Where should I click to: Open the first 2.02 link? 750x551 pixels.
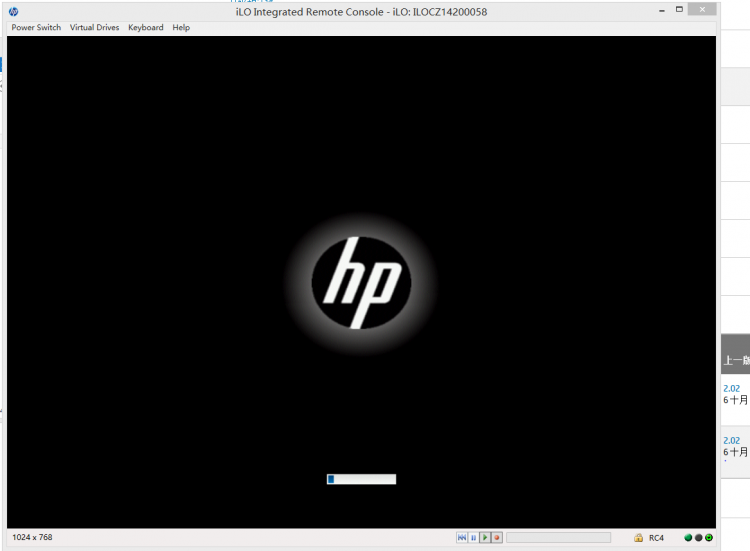pyautogui.click(x=731, y=388)
